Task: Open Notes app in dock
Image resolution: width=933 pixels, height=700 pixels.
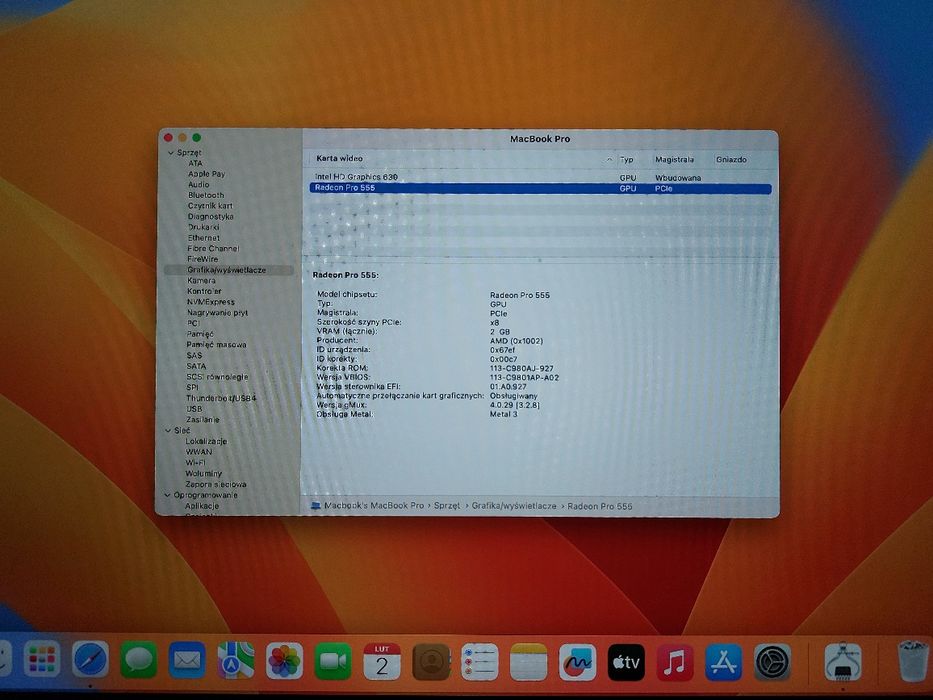Action: click(528, 661)
